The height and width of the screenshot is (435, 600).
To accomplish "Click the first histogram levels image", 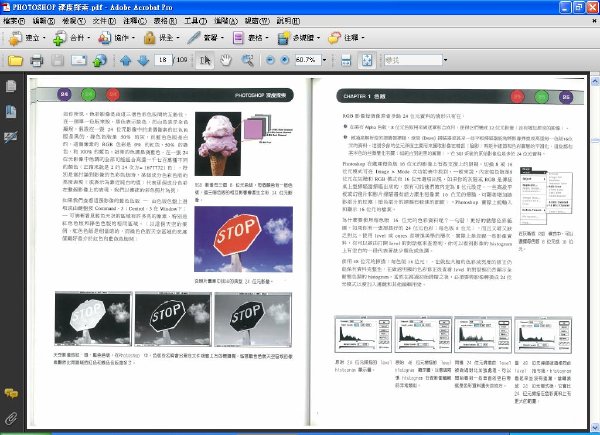I will click(x=363, y=334).
